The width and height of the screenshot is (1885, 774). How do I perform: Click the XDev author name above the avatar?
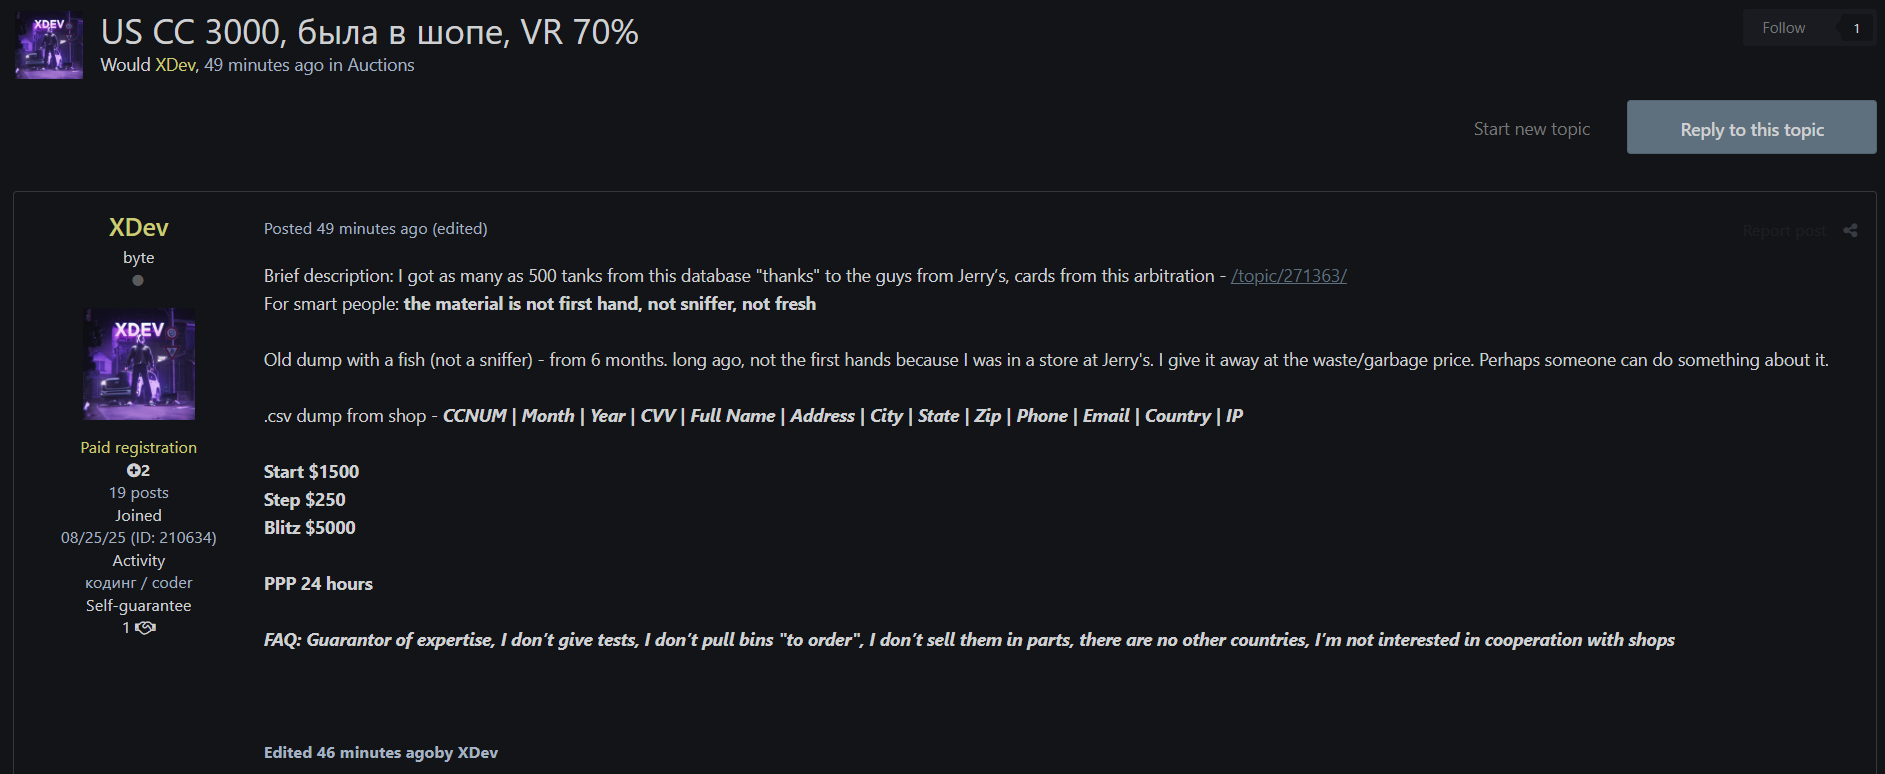(138, 228)
